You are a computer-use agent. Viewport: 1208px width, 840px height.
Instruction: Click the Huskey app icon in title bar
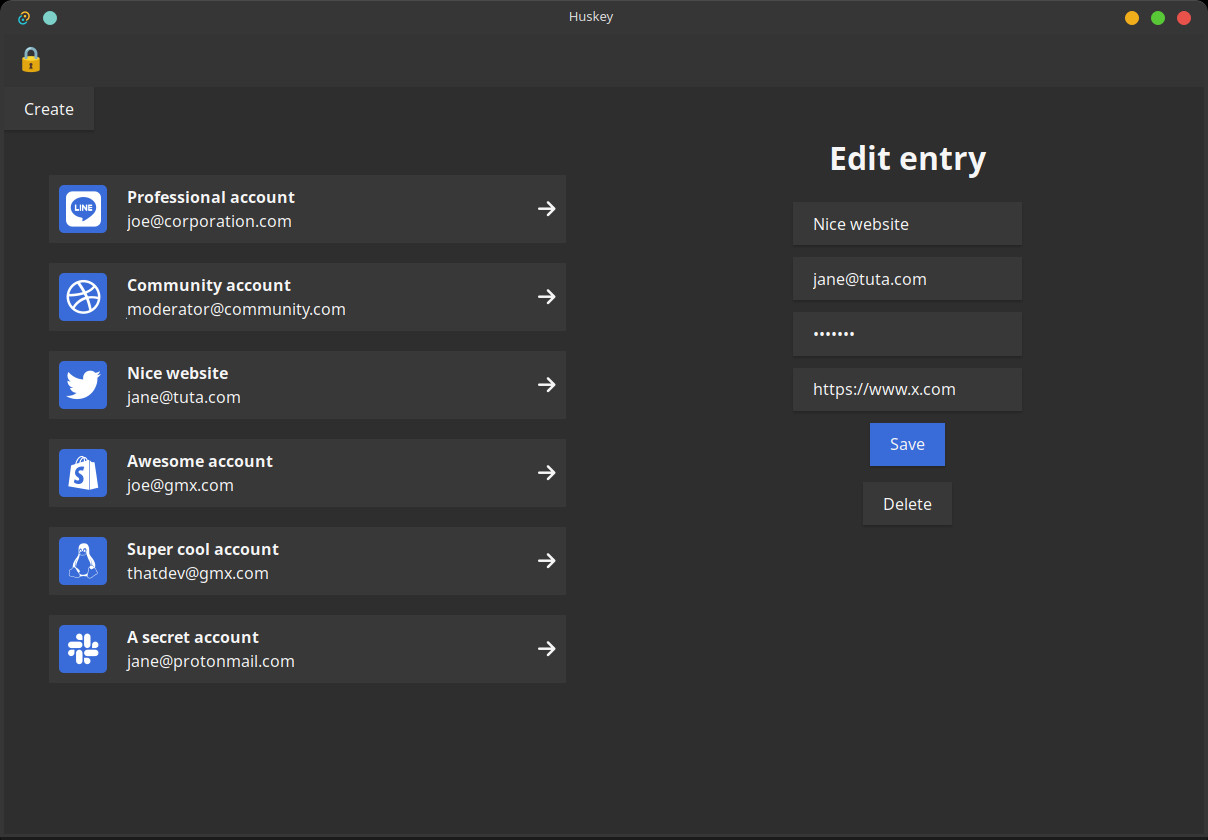(24, 17)
